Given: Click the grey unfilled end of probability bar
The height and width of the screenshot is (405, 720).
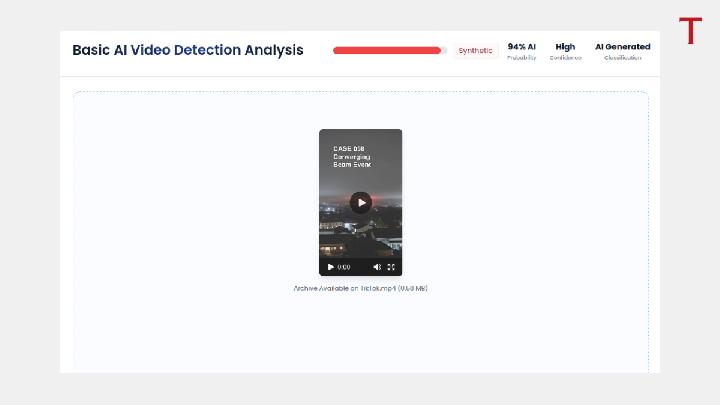Looking at the screenshot, I should pyautogui.click(x=444, y=51).
